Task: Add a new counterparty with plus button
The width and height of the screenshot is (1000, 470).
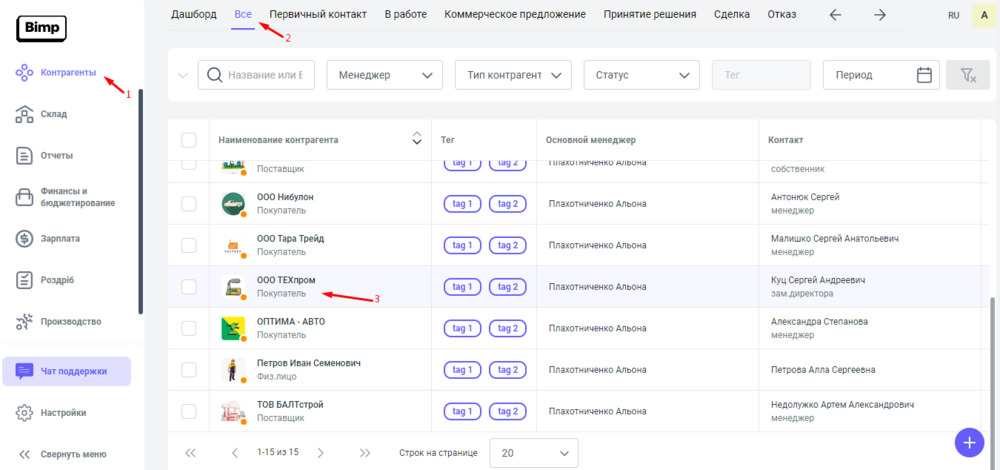Action: coord(969,441)
